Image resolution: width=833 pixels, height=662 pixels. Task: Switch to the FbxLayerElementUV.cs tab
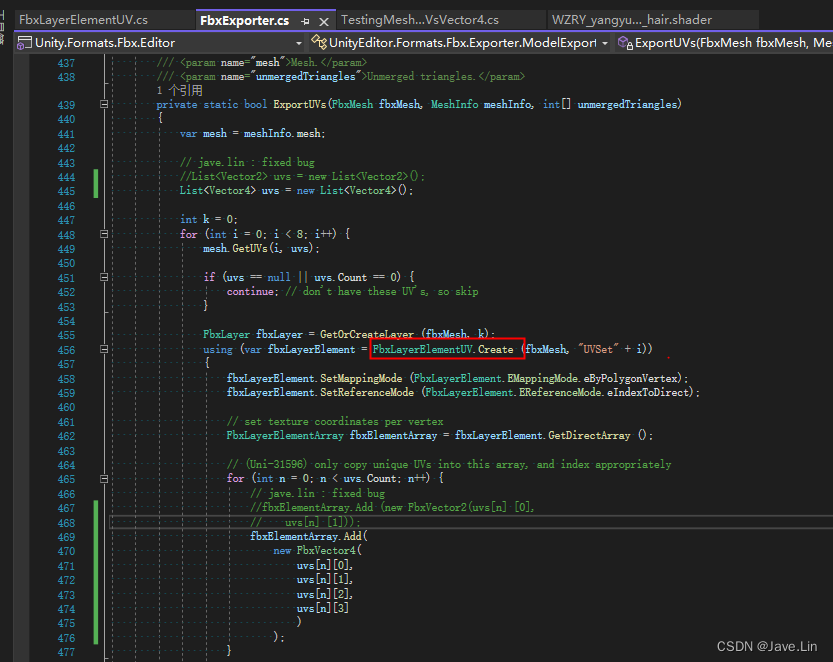(x=83, y=20)
